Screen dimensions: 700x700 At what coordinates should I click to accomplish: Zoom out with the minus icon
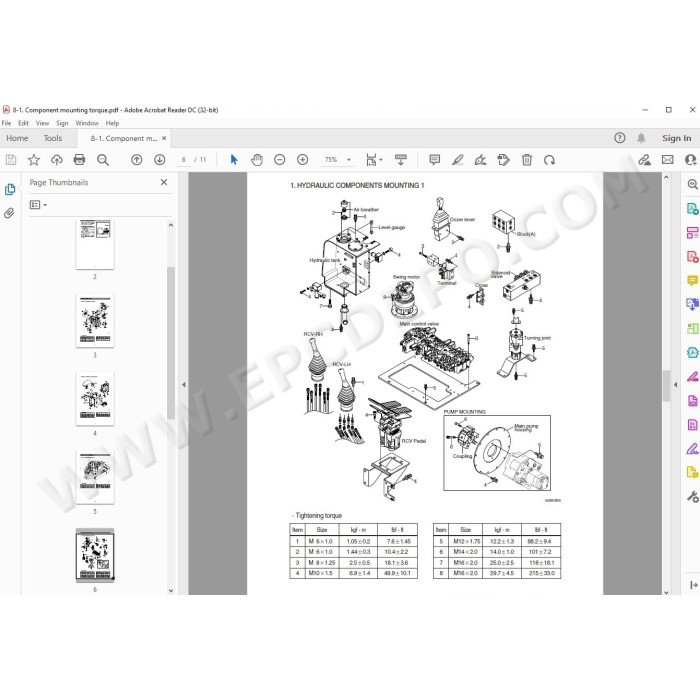click(x=279, y=160)
